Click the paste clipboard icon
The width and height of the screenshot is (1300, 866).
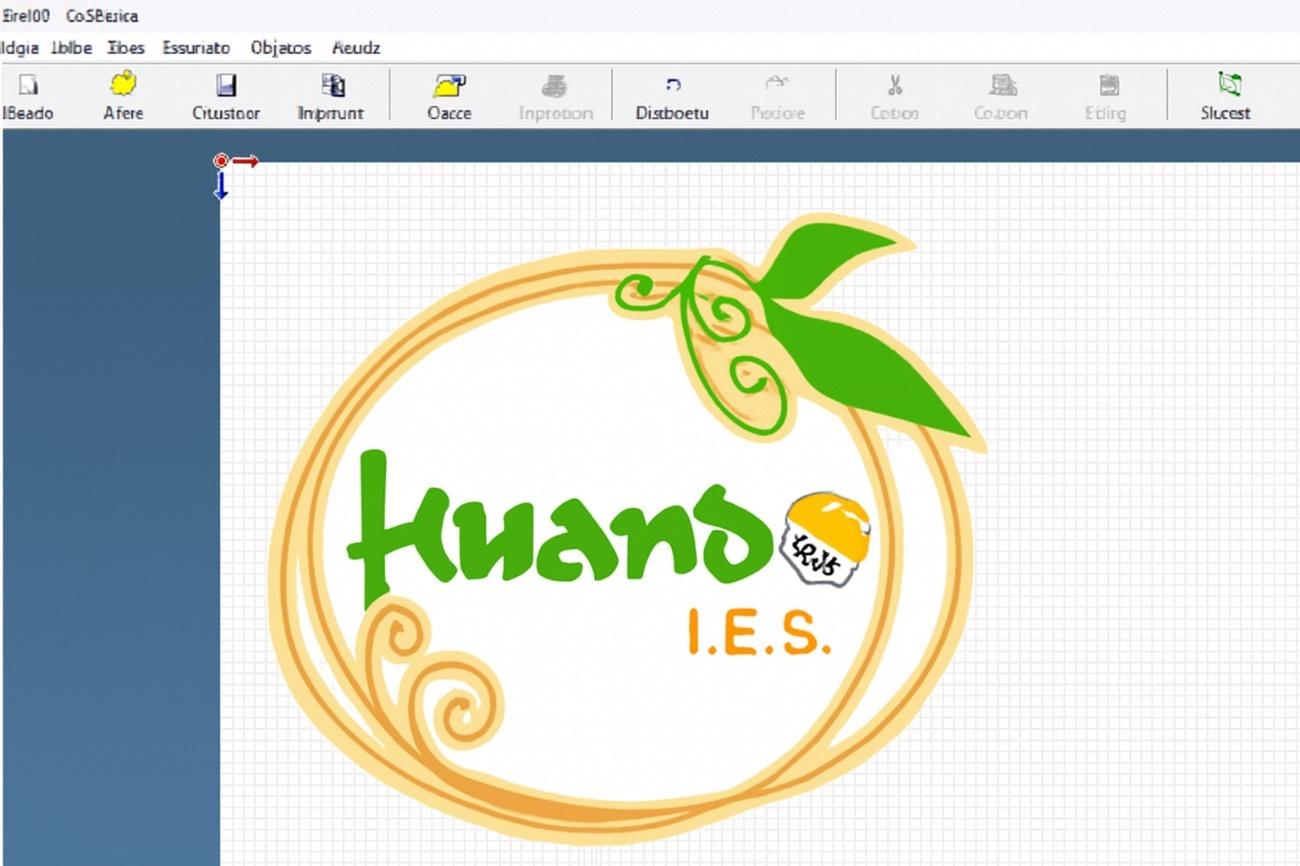1107,86
